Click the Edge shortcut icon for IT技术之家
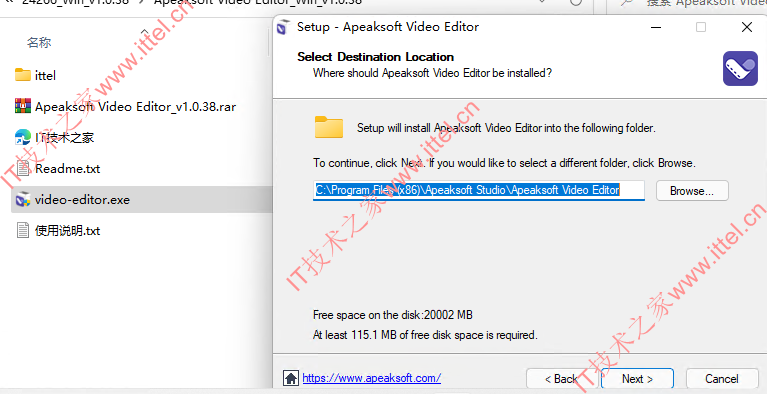Image resolution: width=767 pixels, height=394 pixels. coord(23,138)
